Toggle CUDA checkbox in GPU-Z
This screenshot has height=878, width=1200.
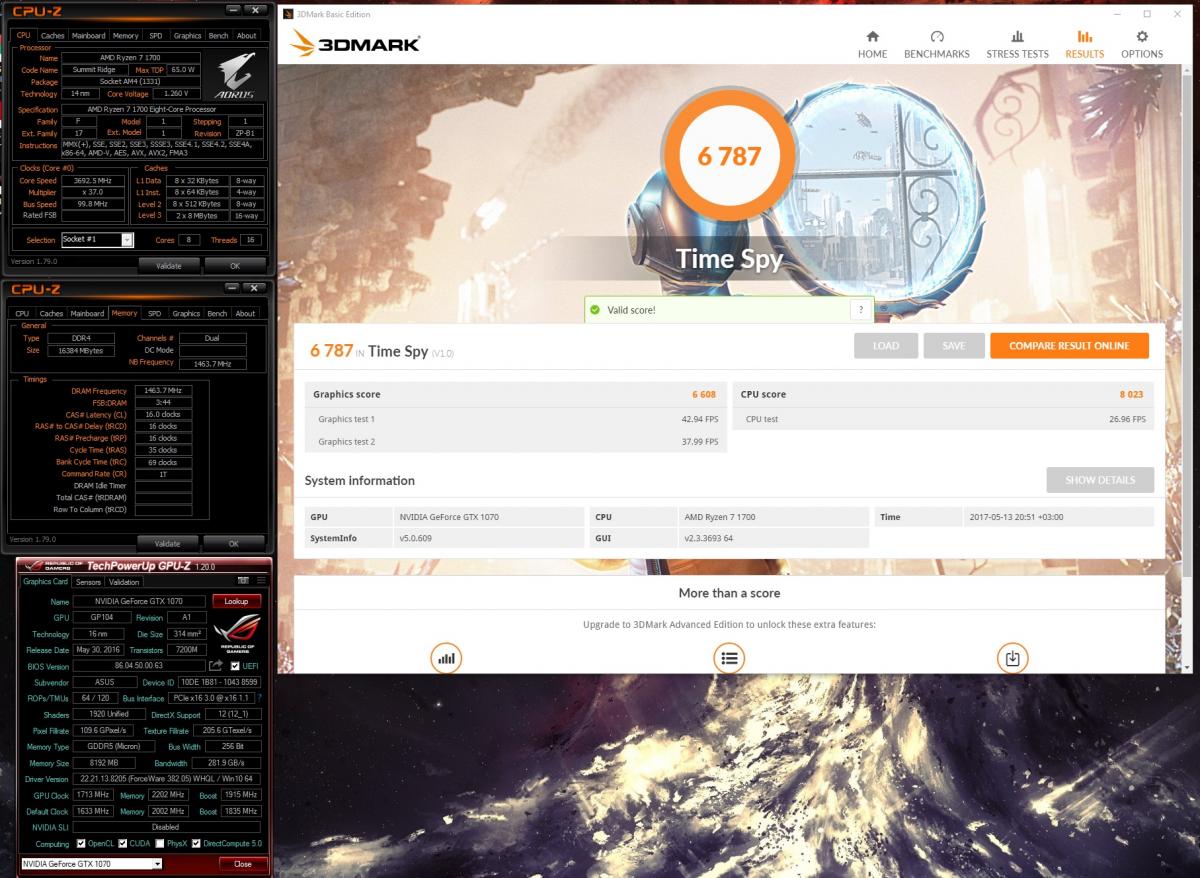pyautogui.click(x=122, y=844)
